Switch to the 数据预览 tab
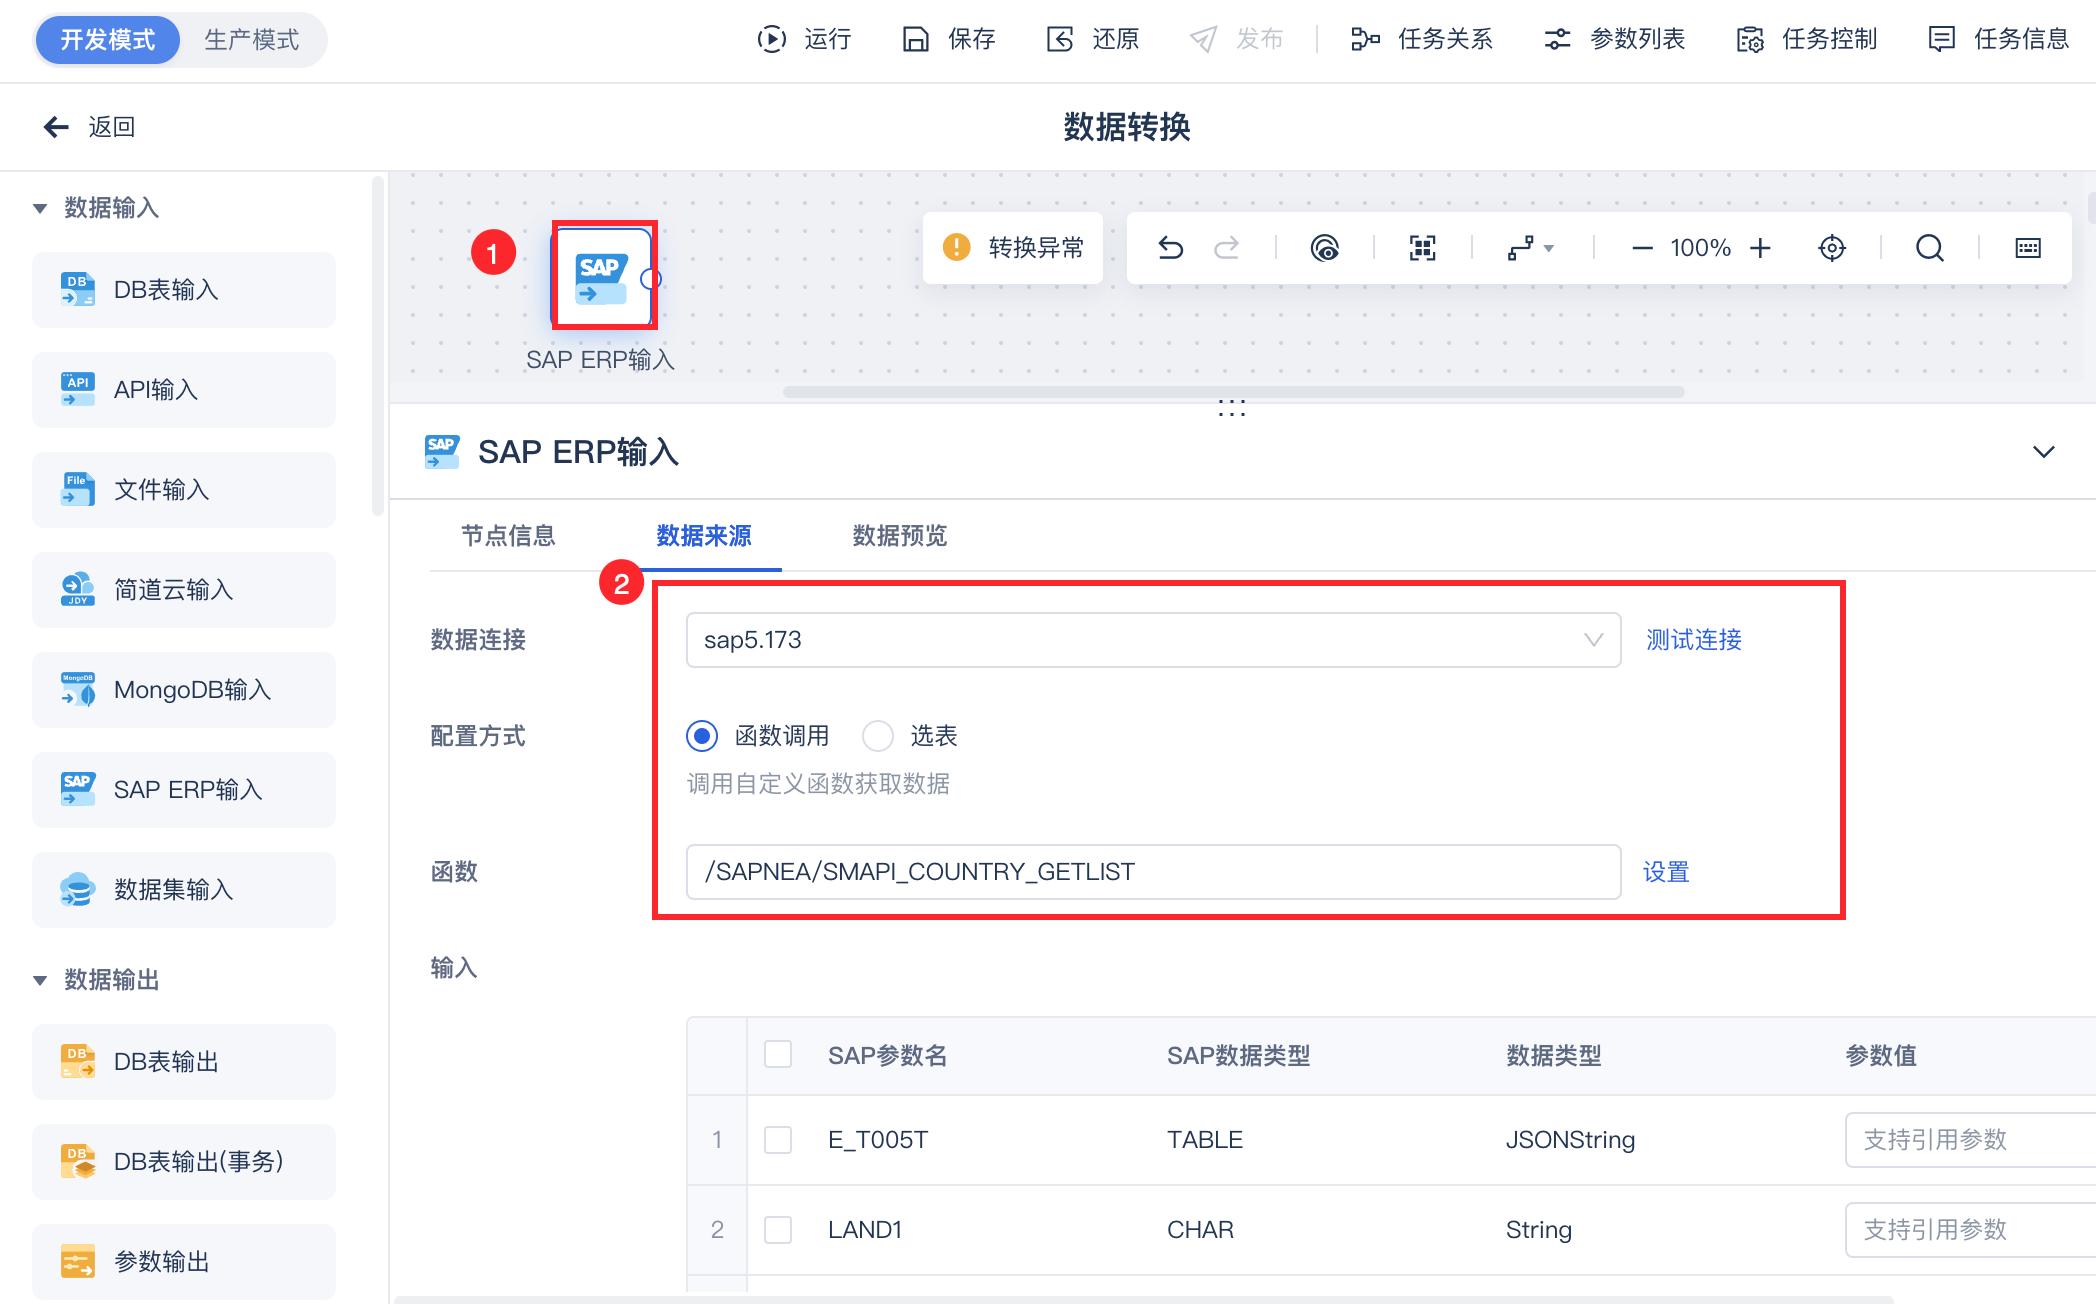Screen dimensions: 2096x1304 coord(899,536)
